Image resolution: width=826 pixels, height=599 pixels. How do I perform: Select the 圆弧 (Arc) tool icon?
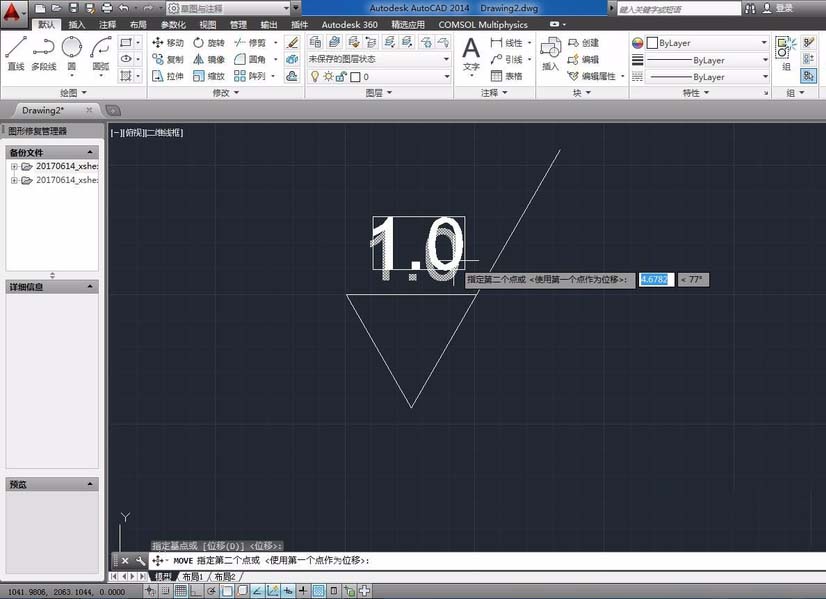pos(101,47)
